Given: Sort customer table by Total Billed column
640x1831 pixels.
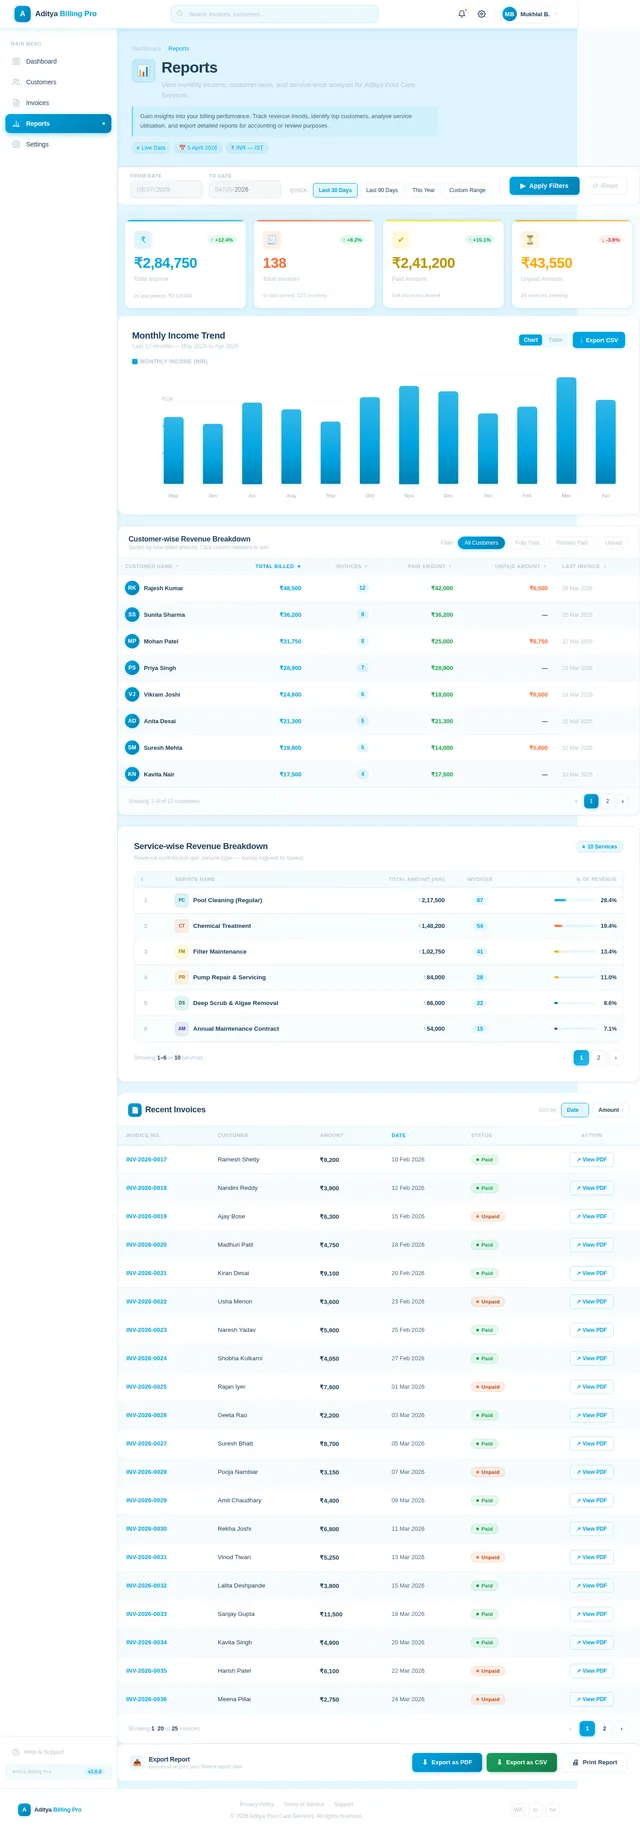Looking at the screenshot, I should 278,566.
